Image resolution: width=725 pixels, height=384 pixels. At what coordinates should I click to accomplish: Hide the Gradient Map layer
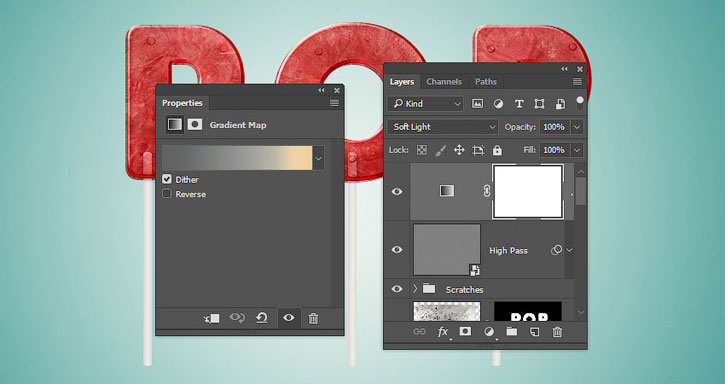click(x=397, y=192)
